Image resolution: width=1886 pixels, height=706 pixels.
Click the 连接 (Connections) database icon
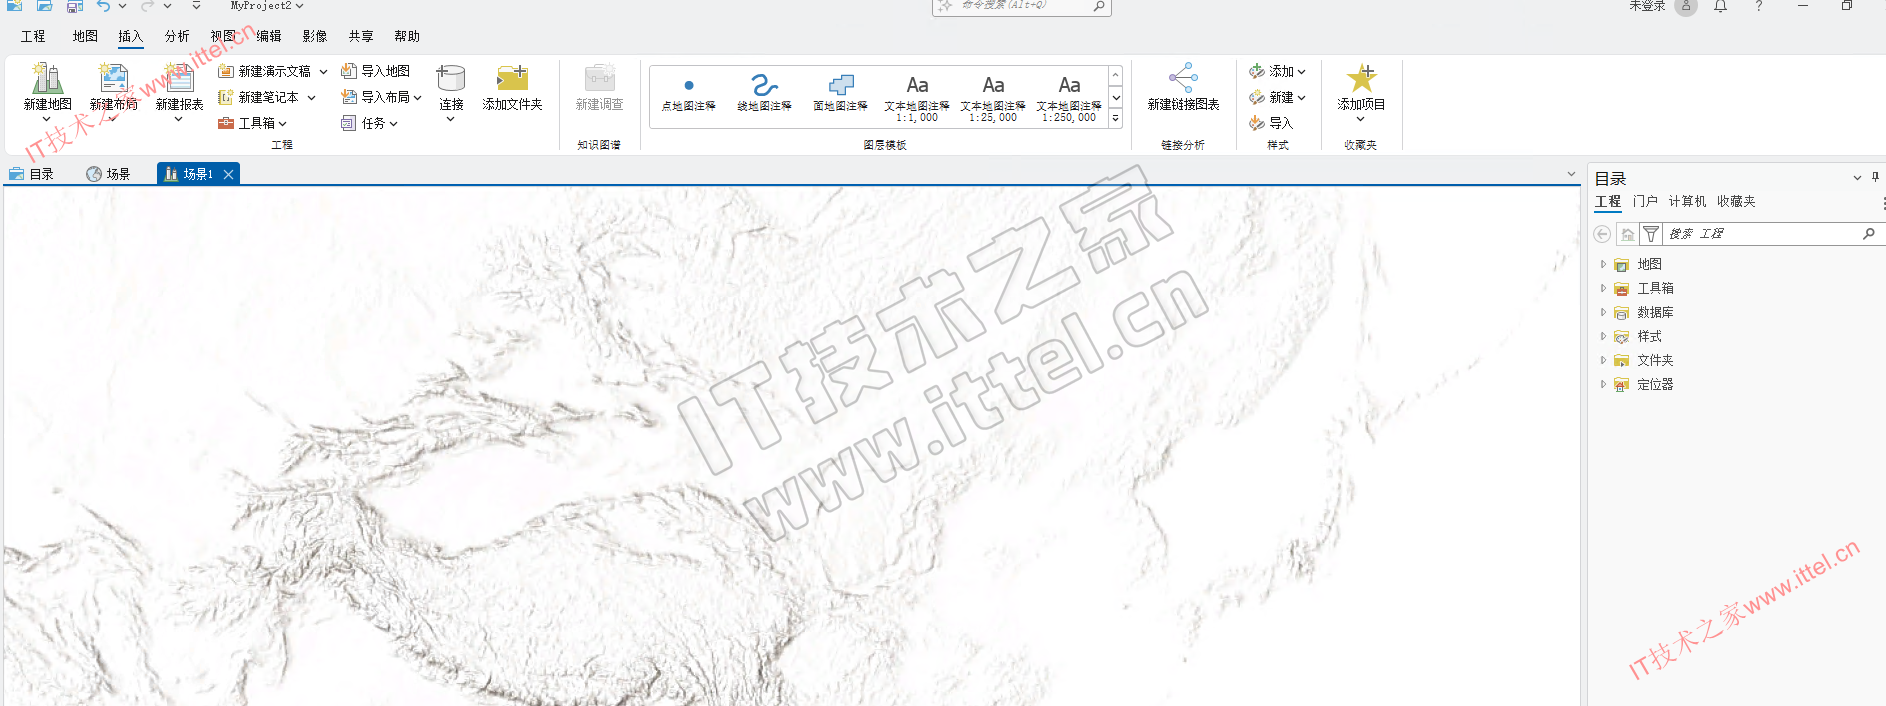pyautogui.click(x=451, y=79)
